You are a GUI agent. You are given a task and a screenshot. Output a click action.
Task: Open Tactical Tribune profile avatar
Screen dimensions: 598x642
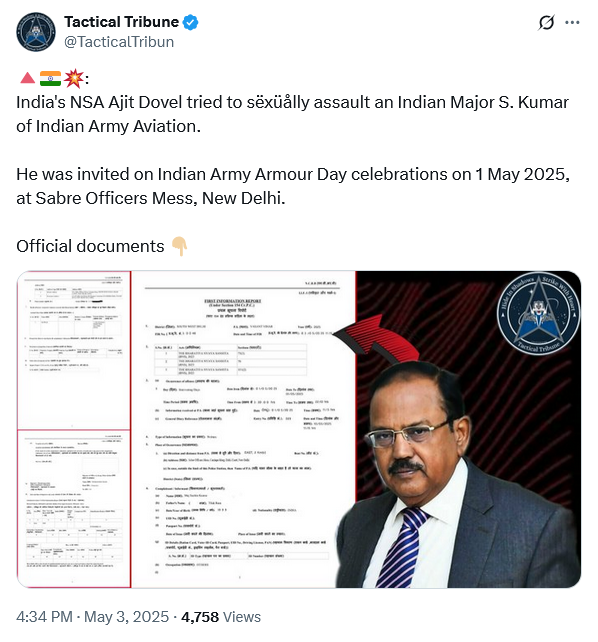[36, 32]
